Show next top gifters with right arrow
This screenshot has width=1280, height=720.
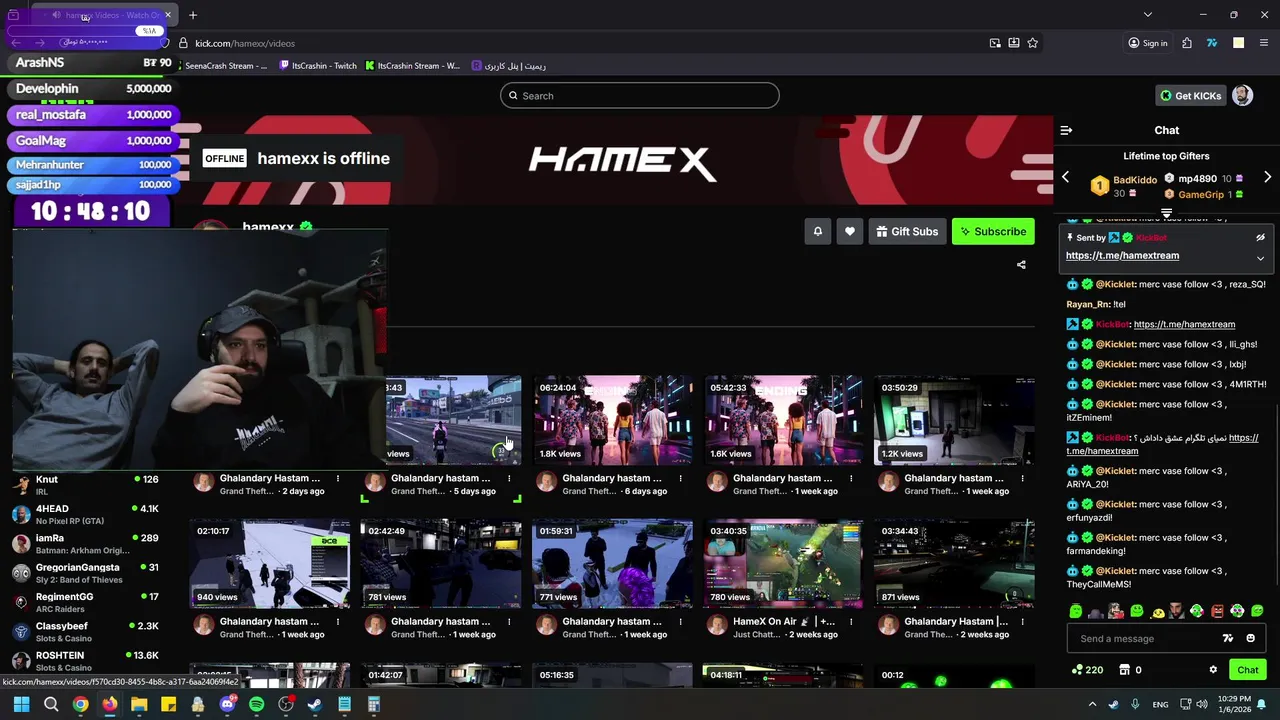click(x=1267, y=177)
